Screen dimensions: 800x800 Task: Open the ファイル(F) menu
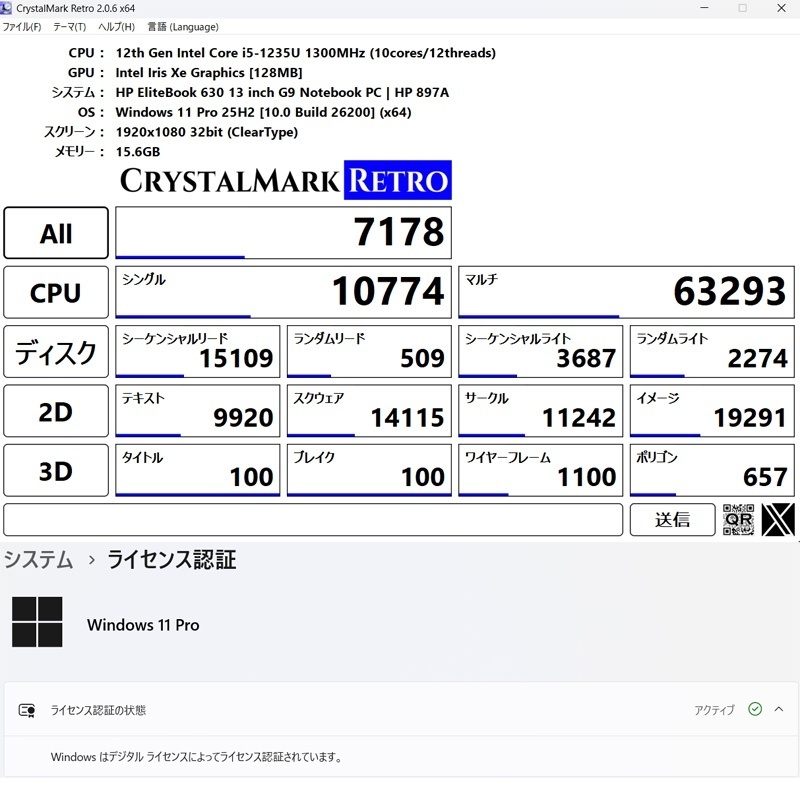21,27
